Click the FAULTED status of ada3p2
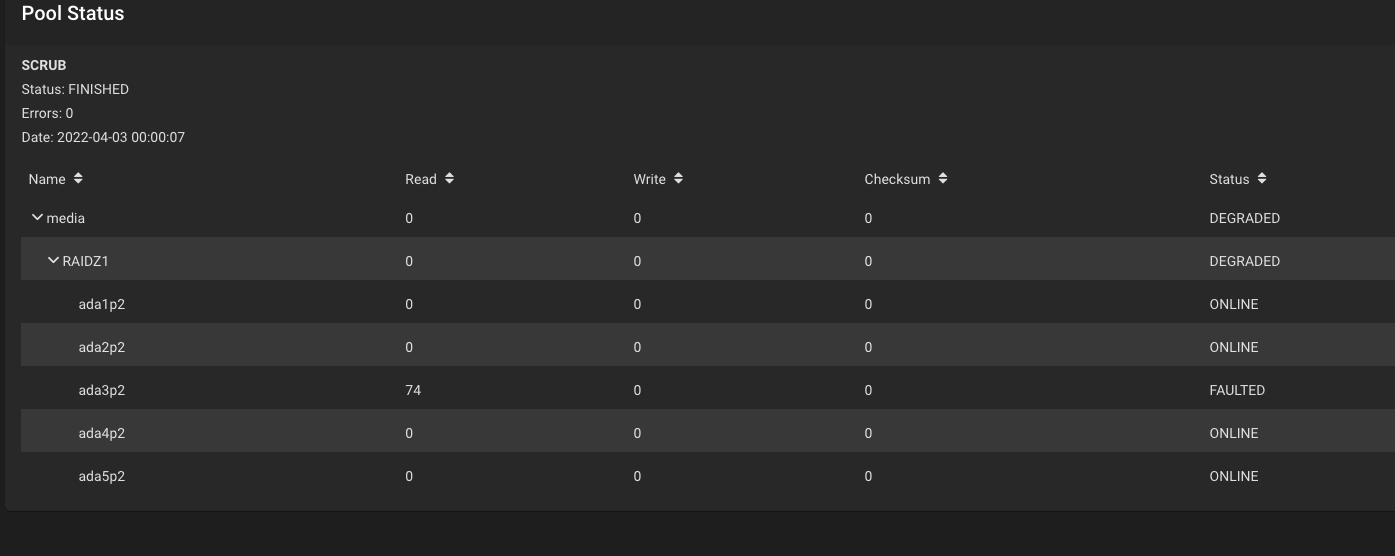Screen dimensions: 1395x556 pos(1237,390)
